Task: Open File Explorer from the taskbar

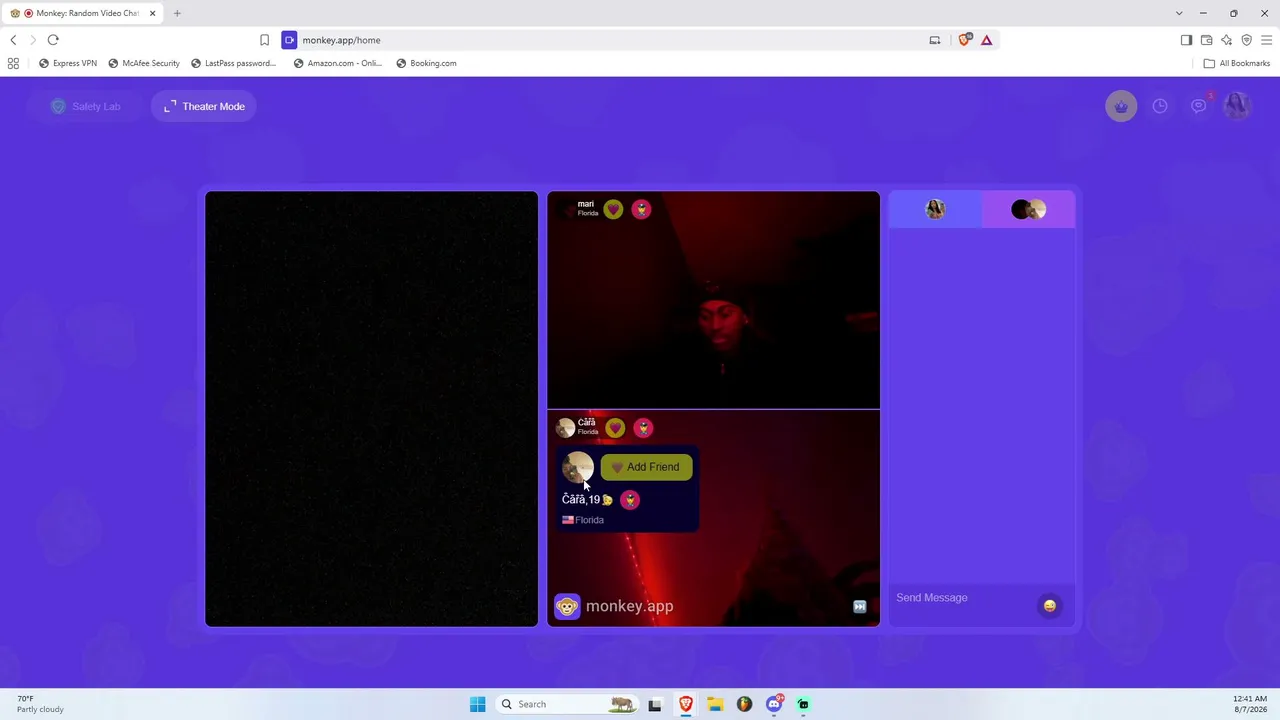Action: coord(715,704)
